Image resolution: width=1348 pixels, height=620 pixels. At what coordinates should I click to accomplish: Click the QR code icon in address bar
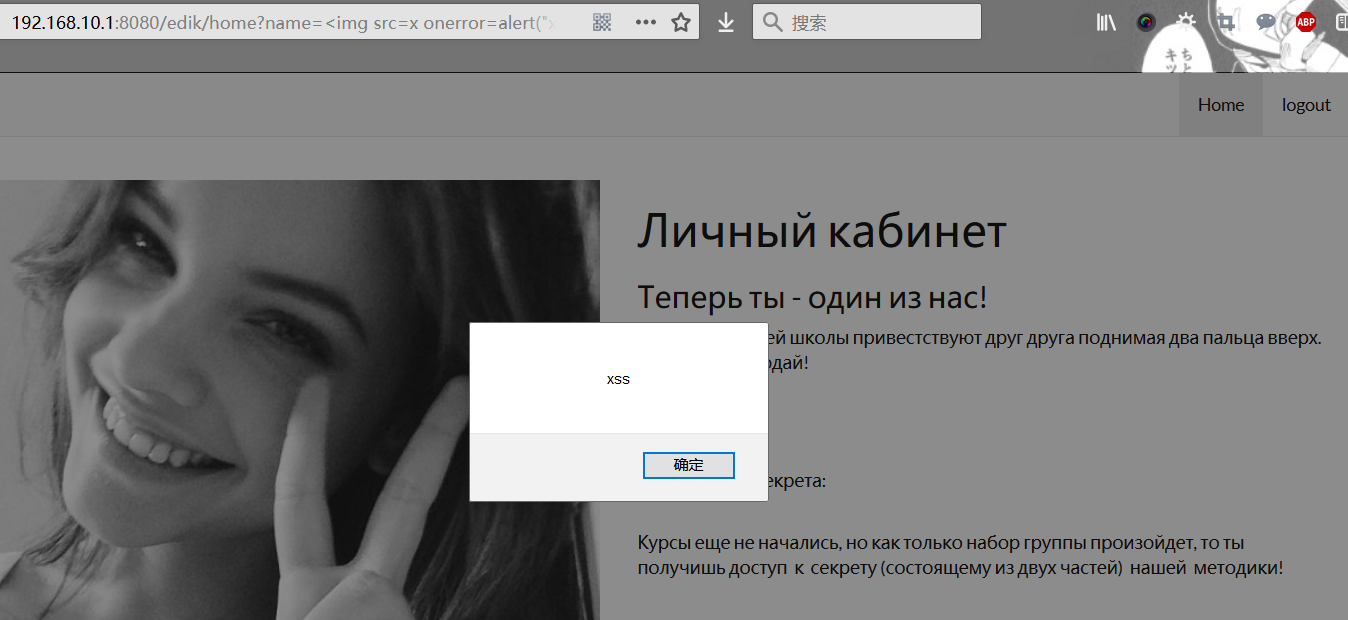pos(602,22)
